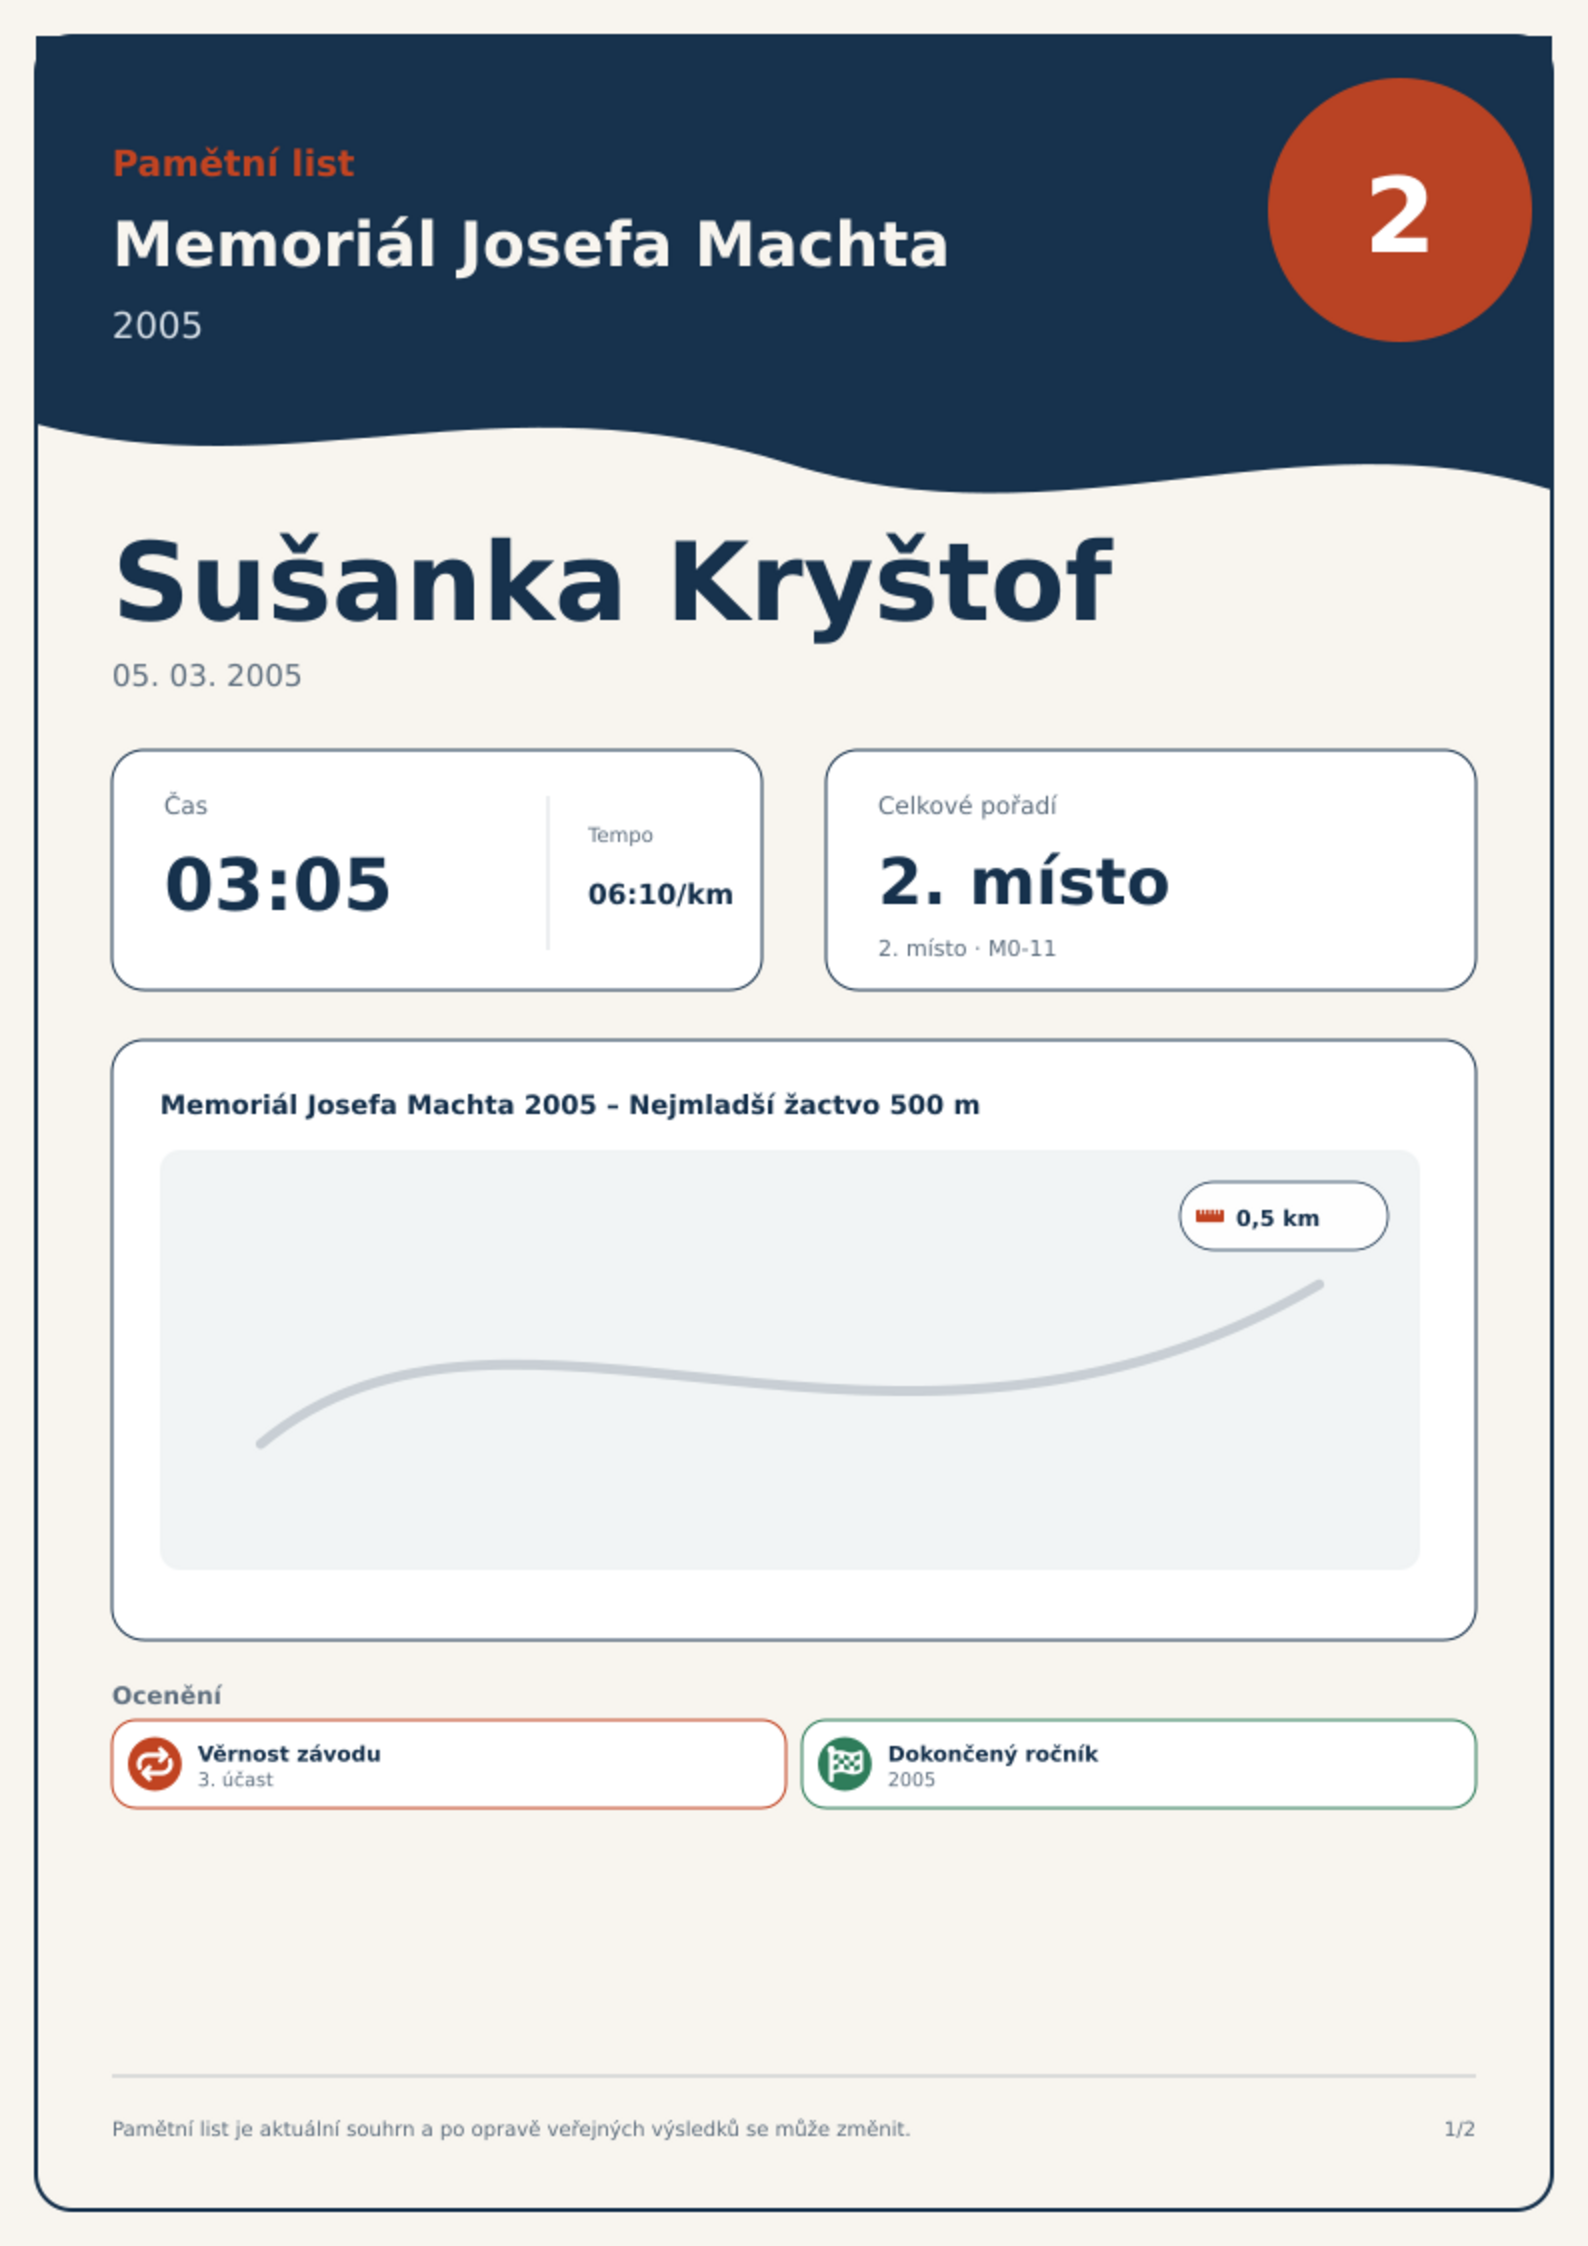Click the finish time 03:05
1588x2246 pixels.
(x=277, y=884)
